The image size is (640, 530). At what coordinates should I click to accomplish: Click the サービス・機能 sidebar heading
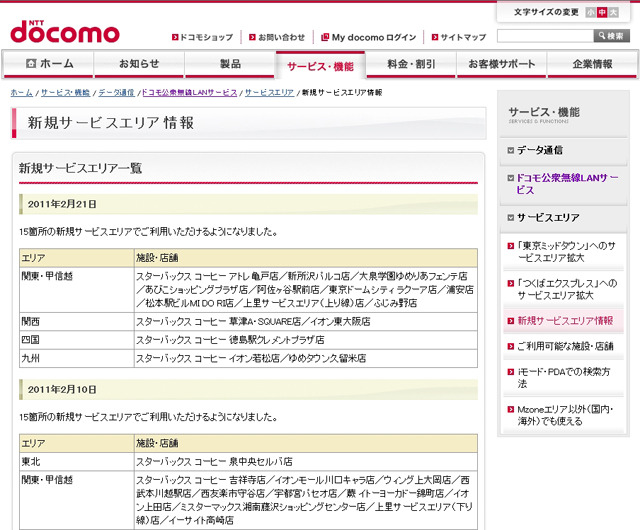(544, 114)
